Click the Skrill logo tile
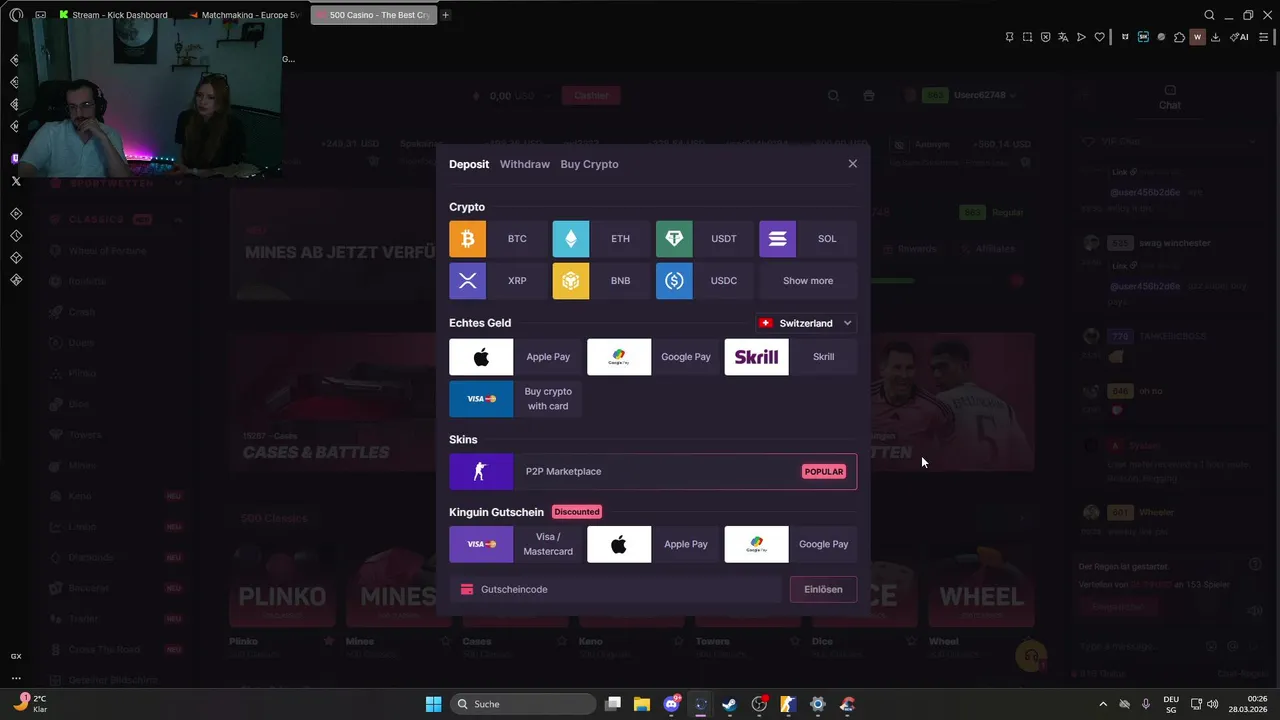 coord(757,357)
